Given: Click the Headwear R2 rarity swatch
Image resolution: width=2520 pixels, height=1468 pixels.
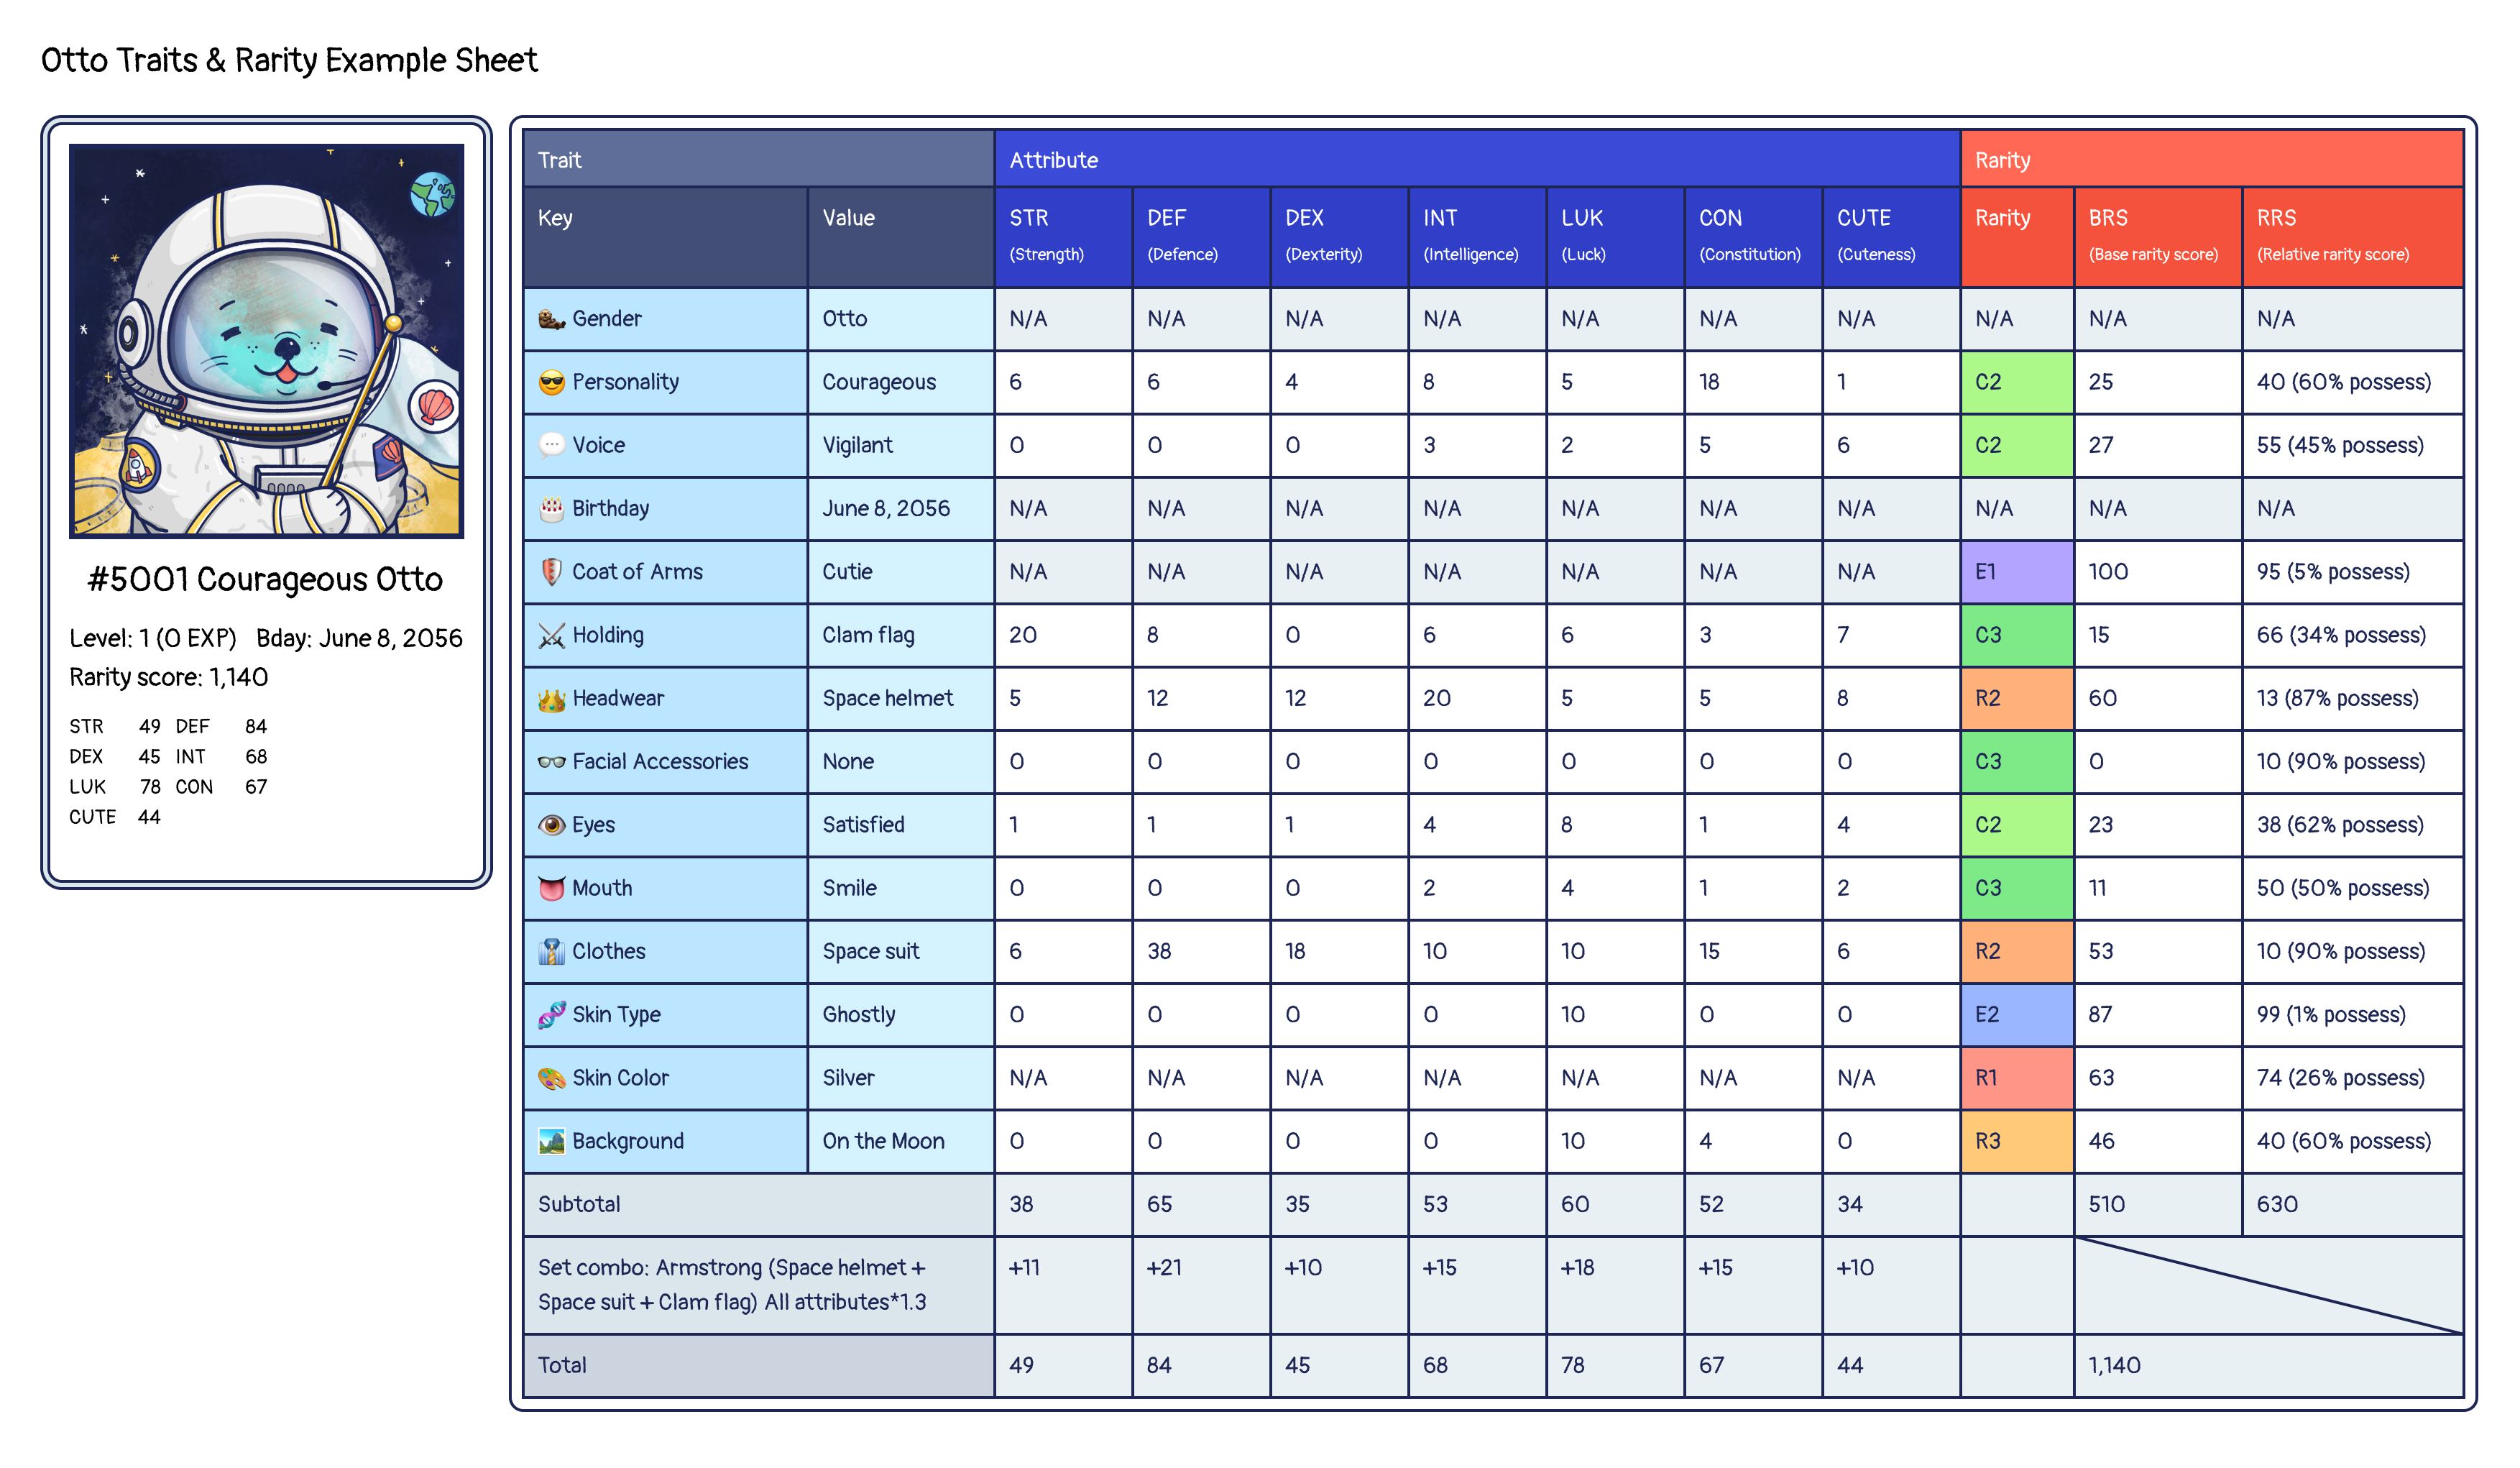Looking at the screenshot, I should pos(2016,698).
